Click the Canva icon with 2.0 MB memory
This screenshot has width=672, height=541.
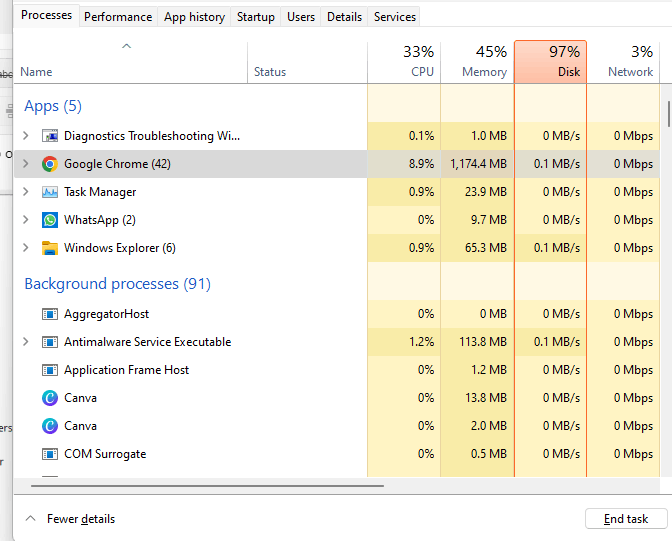pyautogui.click(x=50, y=426)
